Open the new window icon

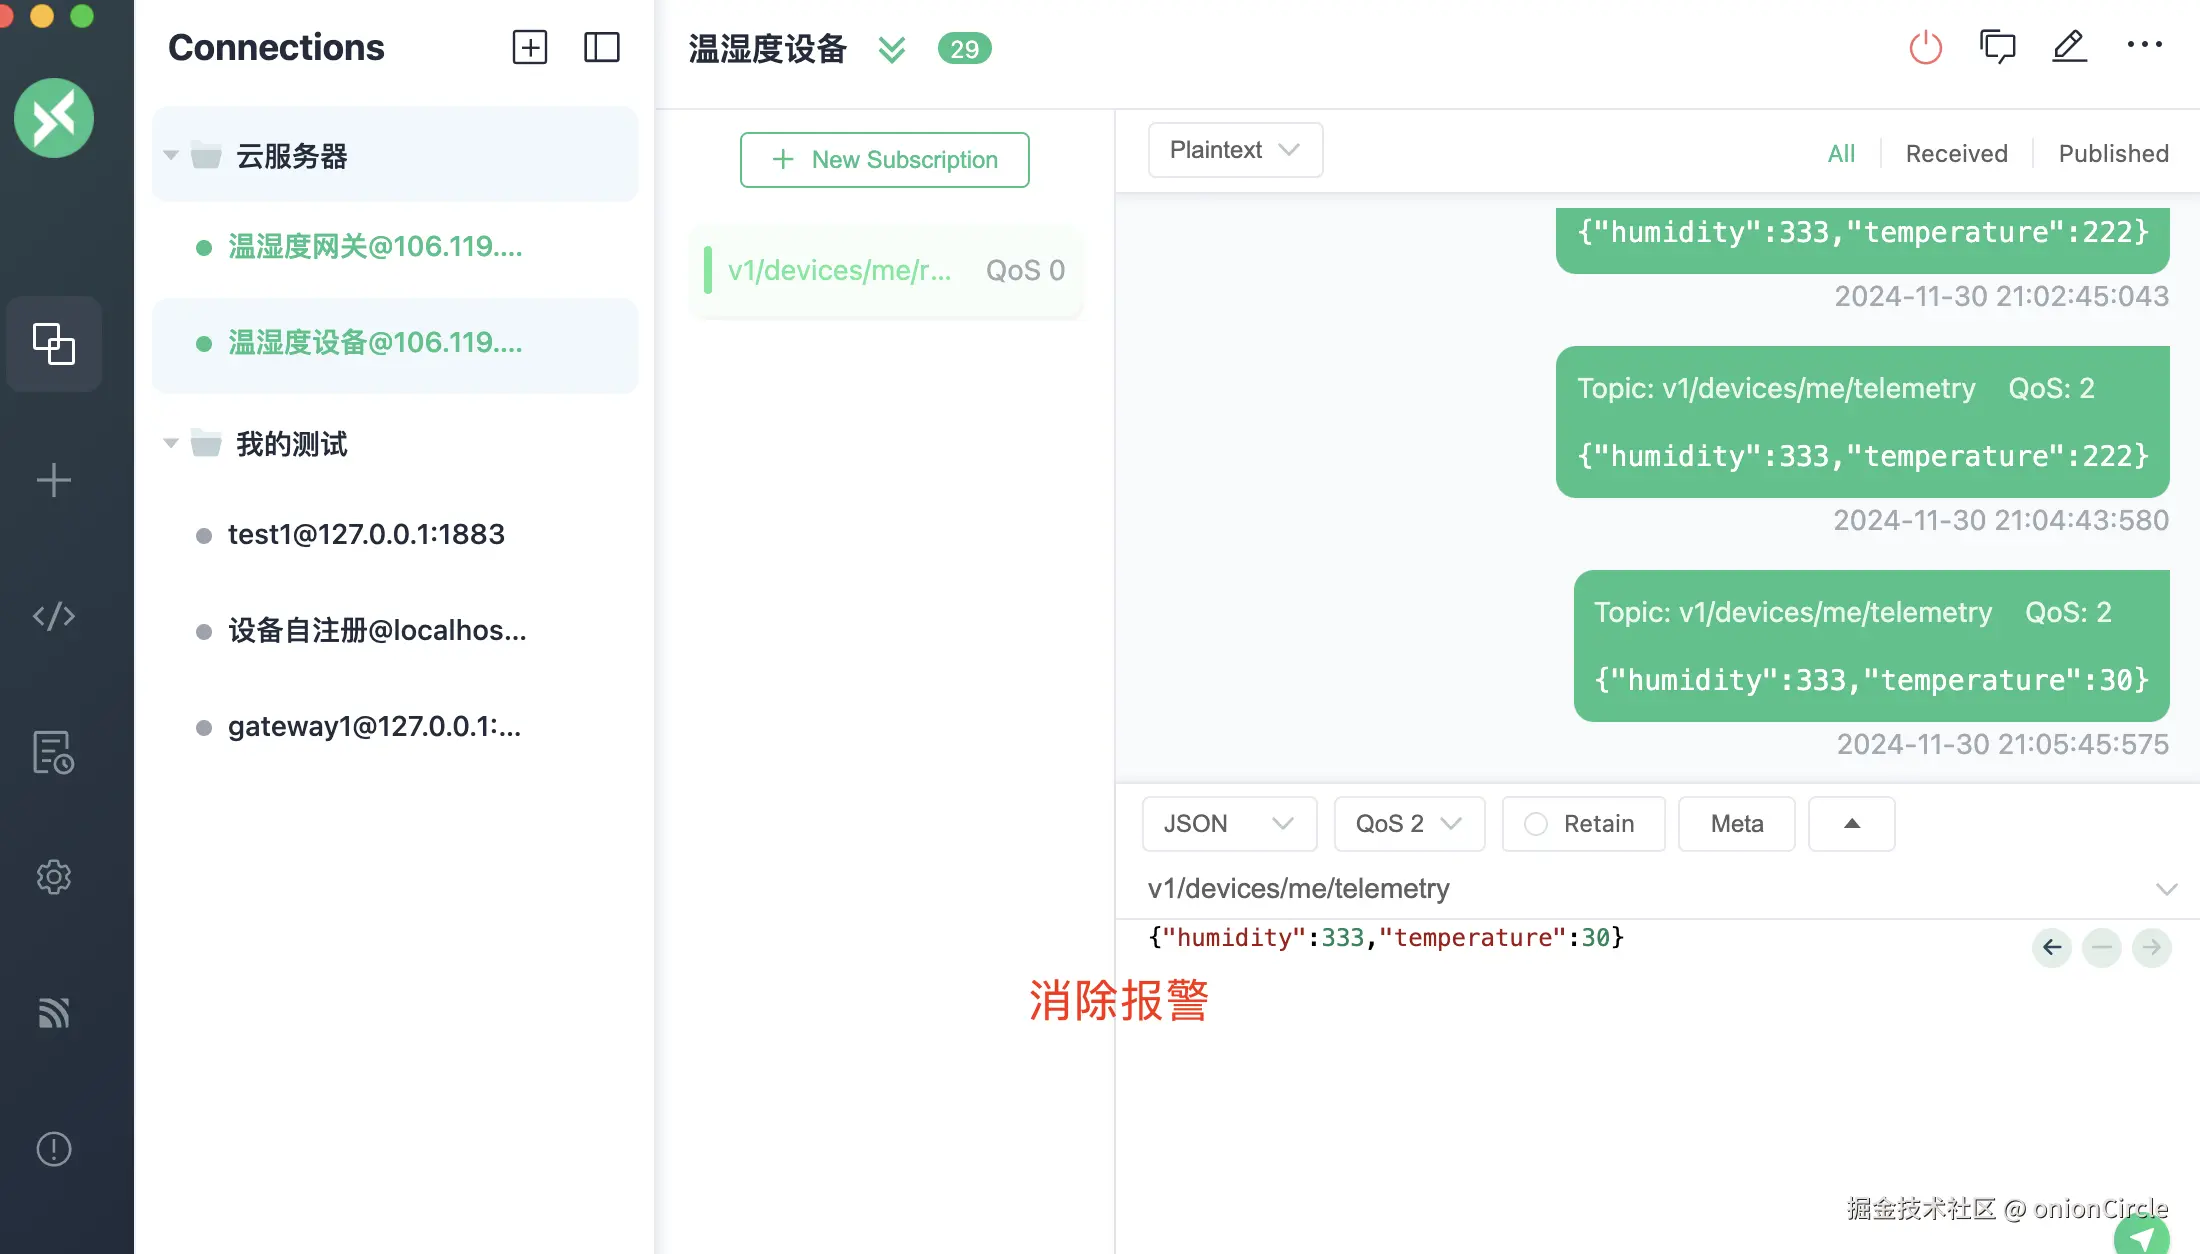[x=1997, y=47]
